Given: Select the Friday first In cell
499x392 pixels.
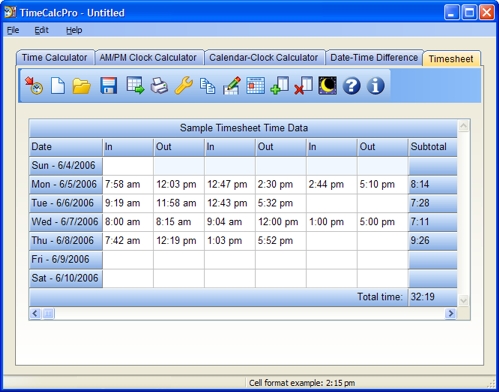Looking at the screenshot, I should [128, 260].
